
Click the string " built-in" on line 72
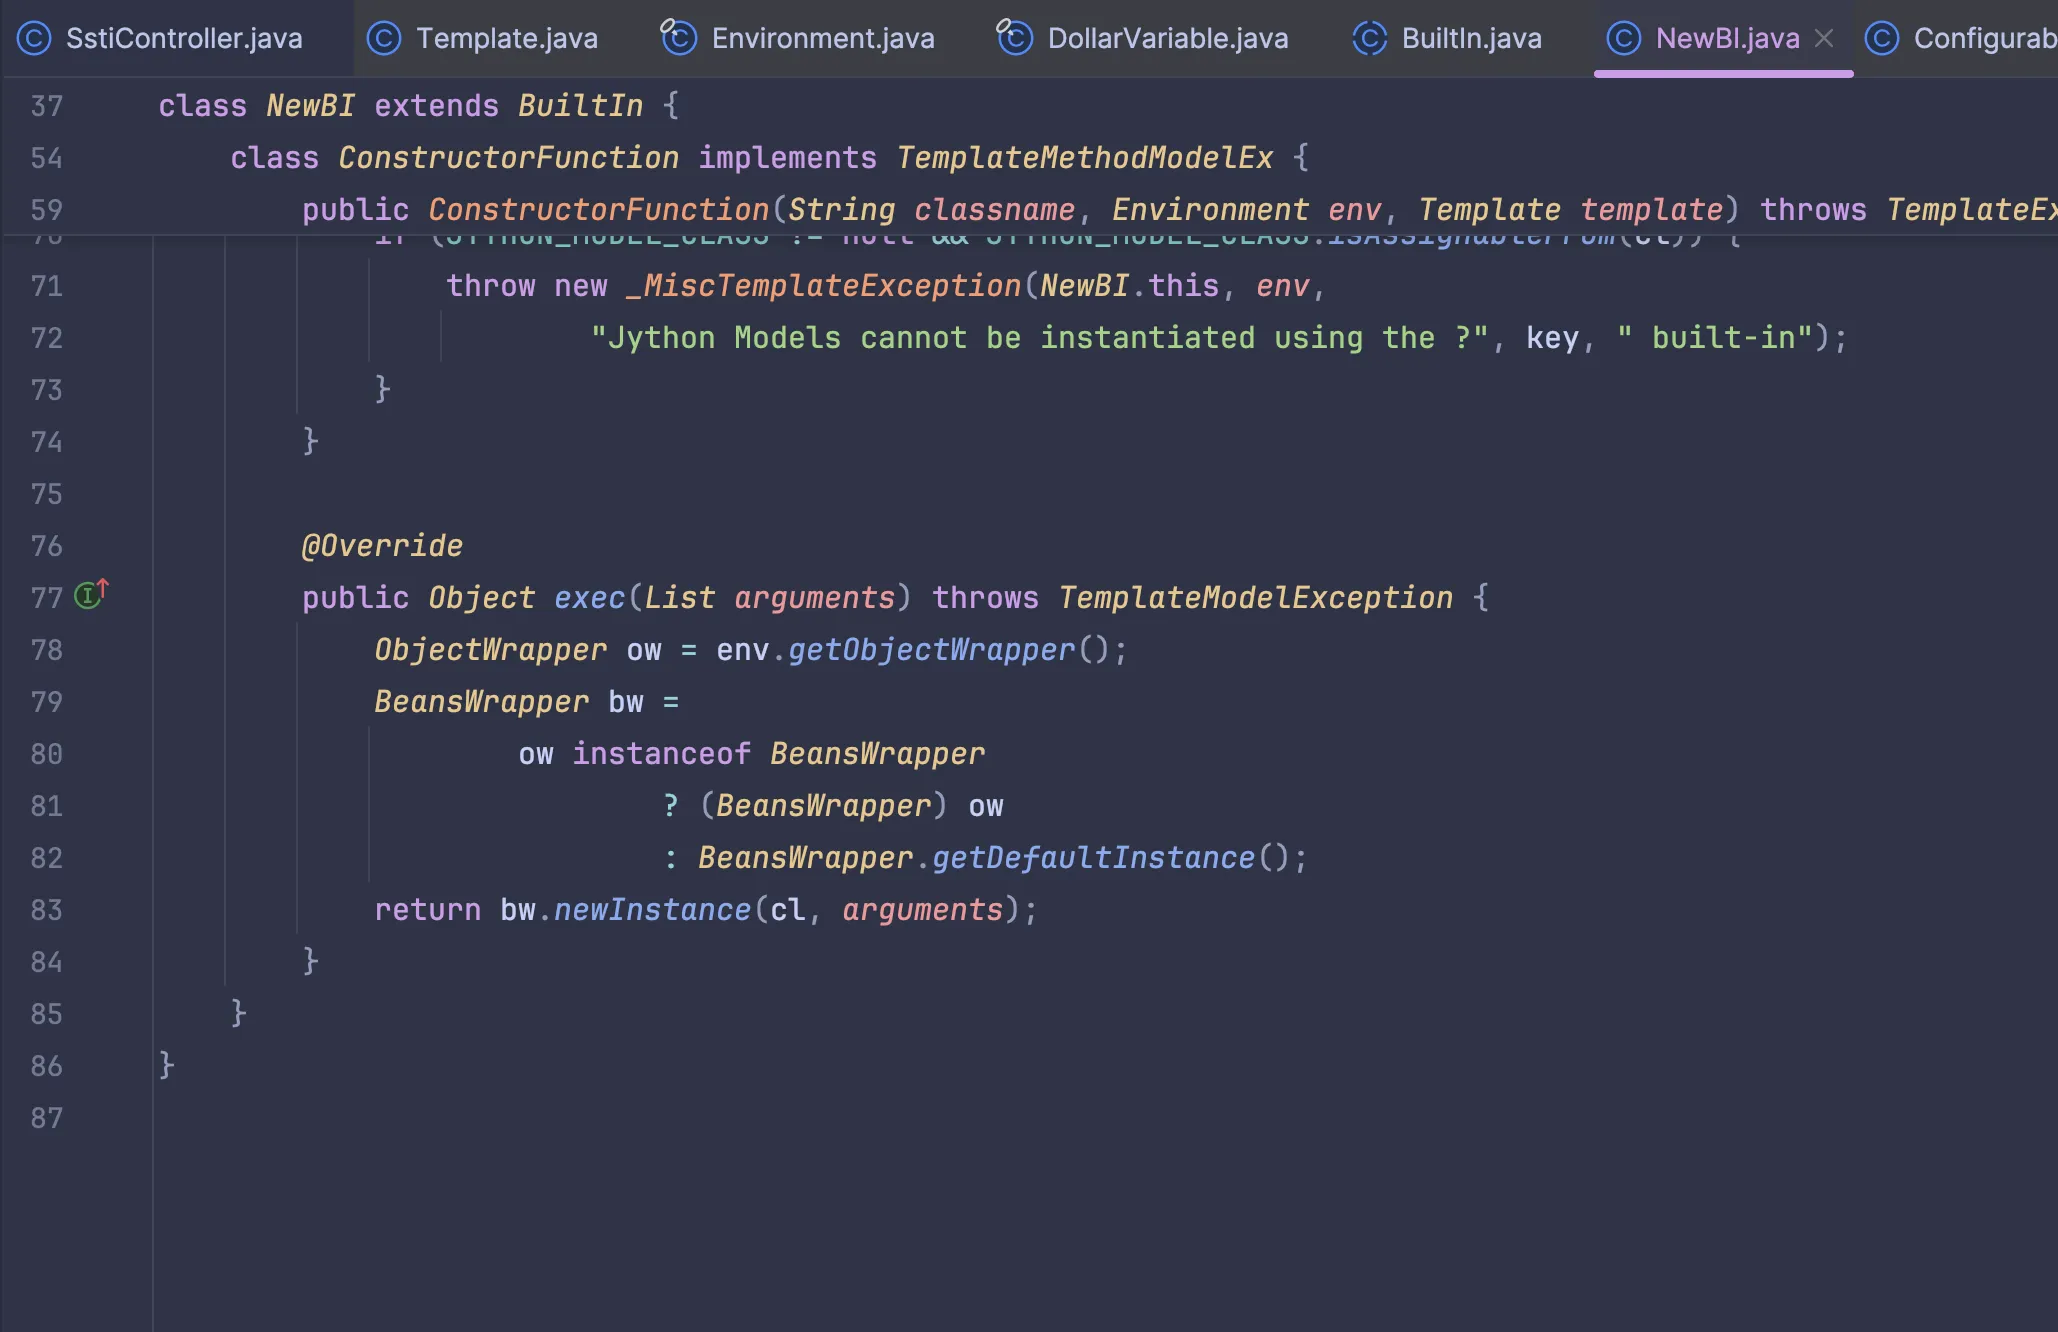pyautogui.click(x=1716, y=338)
